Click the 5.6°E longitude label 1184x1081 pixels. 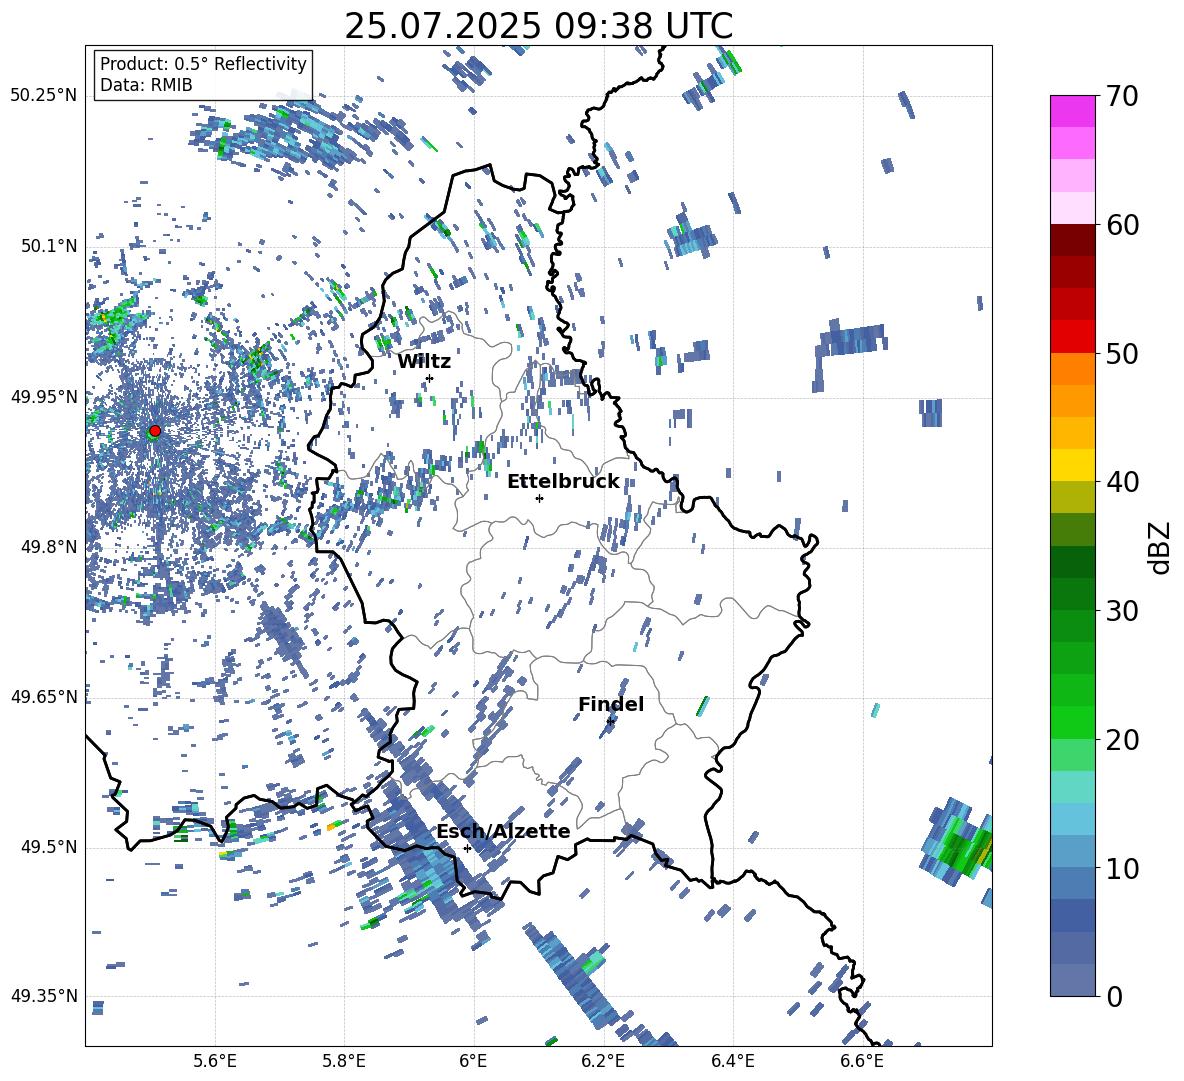[215, 1061]
